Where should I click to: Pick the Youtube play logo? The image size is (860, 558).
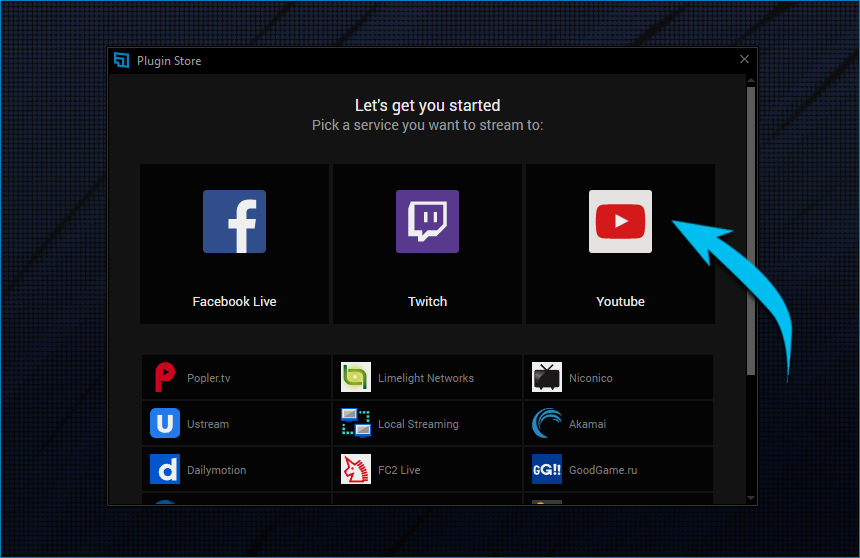coord(620,221)
